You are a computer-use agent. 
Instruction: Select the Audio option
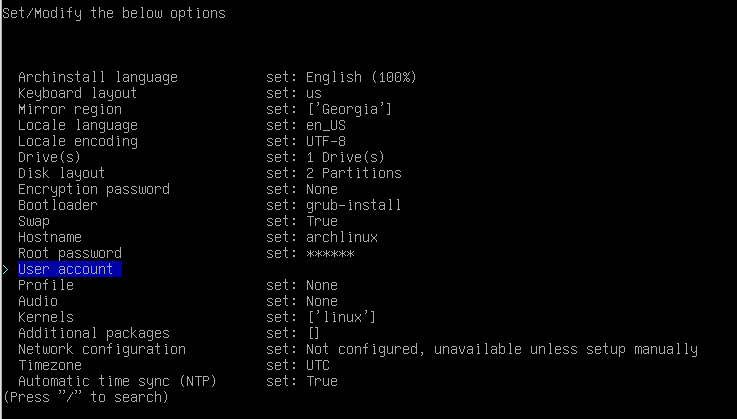pyautogui.click(x=37, y=301)
